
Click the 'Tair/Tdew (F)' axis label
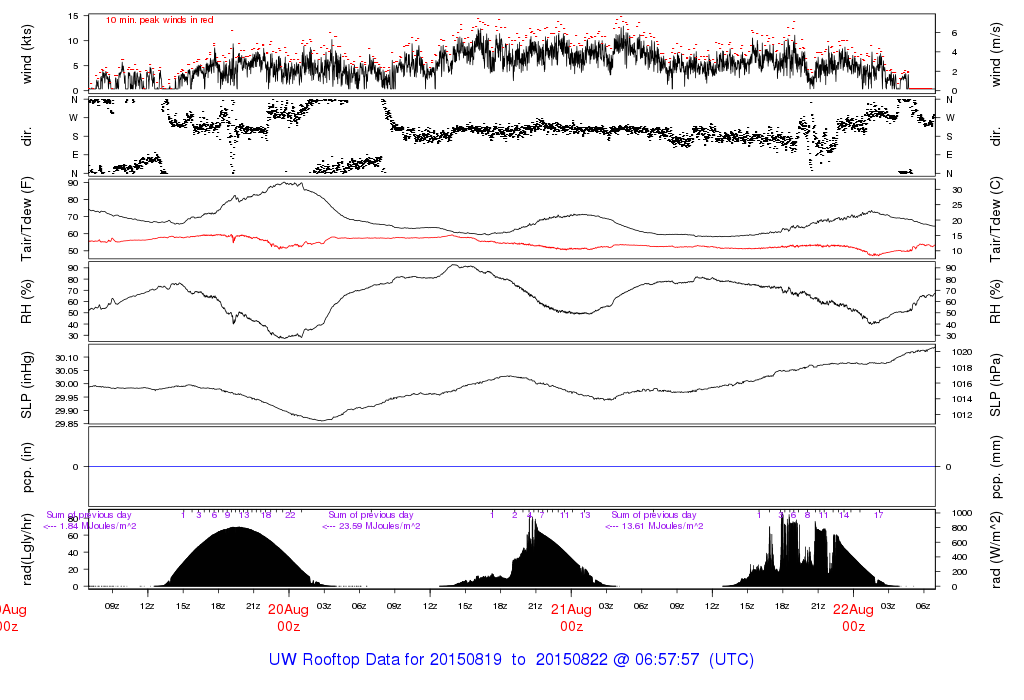coord(27,219)
